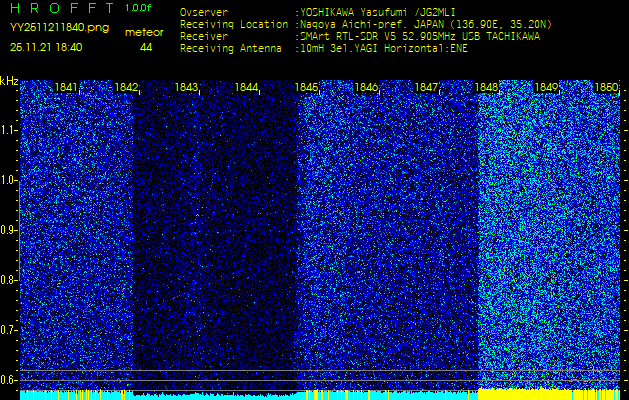Image resolution: width=629 pixels, height=400 pixels.
Task: Click the SMArt RTL-SDR V5 52.905MHz receiver value
Action: pyautogui.click(x=420, y=37)
